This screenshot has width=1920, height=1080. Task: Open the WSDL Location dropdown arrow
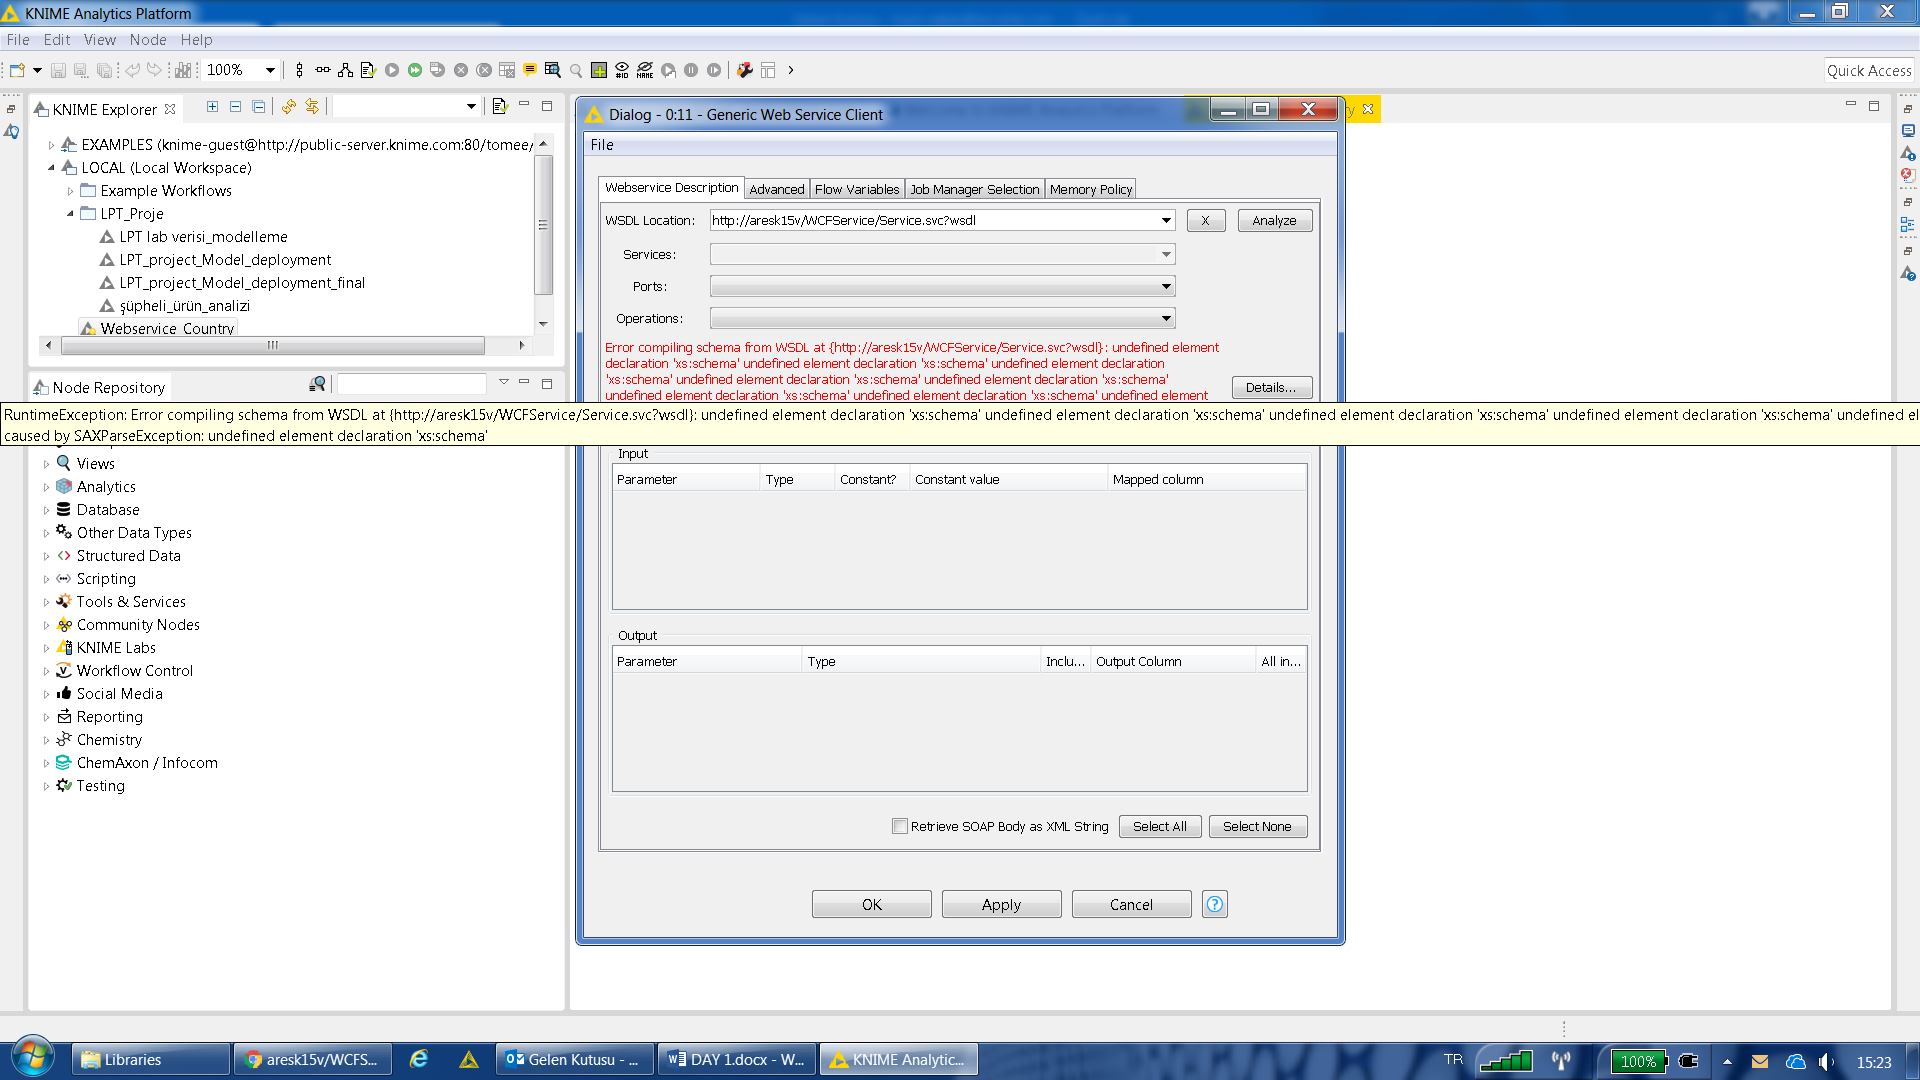pos(1166,220)
